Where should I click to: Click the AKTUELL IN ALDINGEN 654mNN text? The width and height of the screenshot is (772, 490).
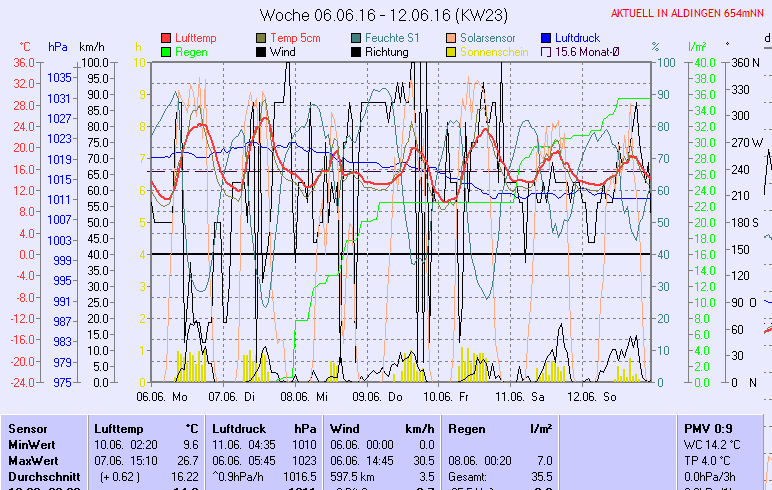click(690, 13)
